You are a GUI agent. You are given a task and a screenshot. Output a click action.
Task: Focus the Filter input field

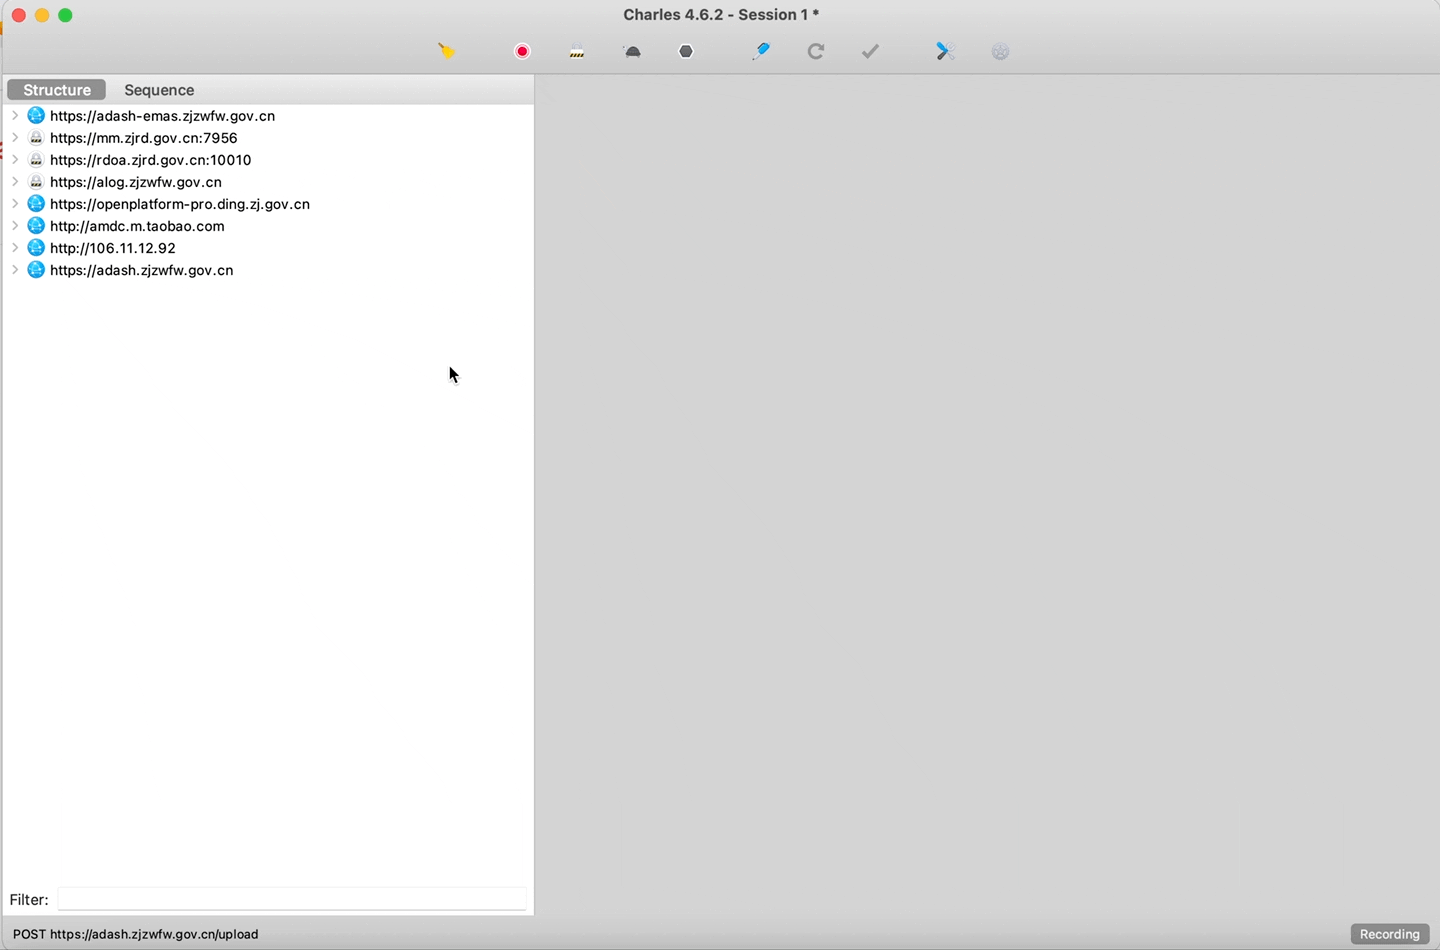[x=292, y=899]
